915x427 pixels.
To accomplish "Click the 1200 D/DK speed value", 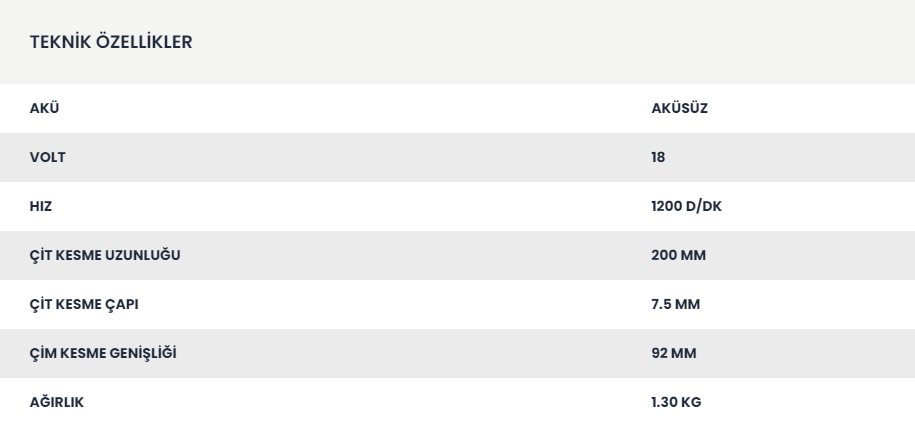I will coord(686,206).
